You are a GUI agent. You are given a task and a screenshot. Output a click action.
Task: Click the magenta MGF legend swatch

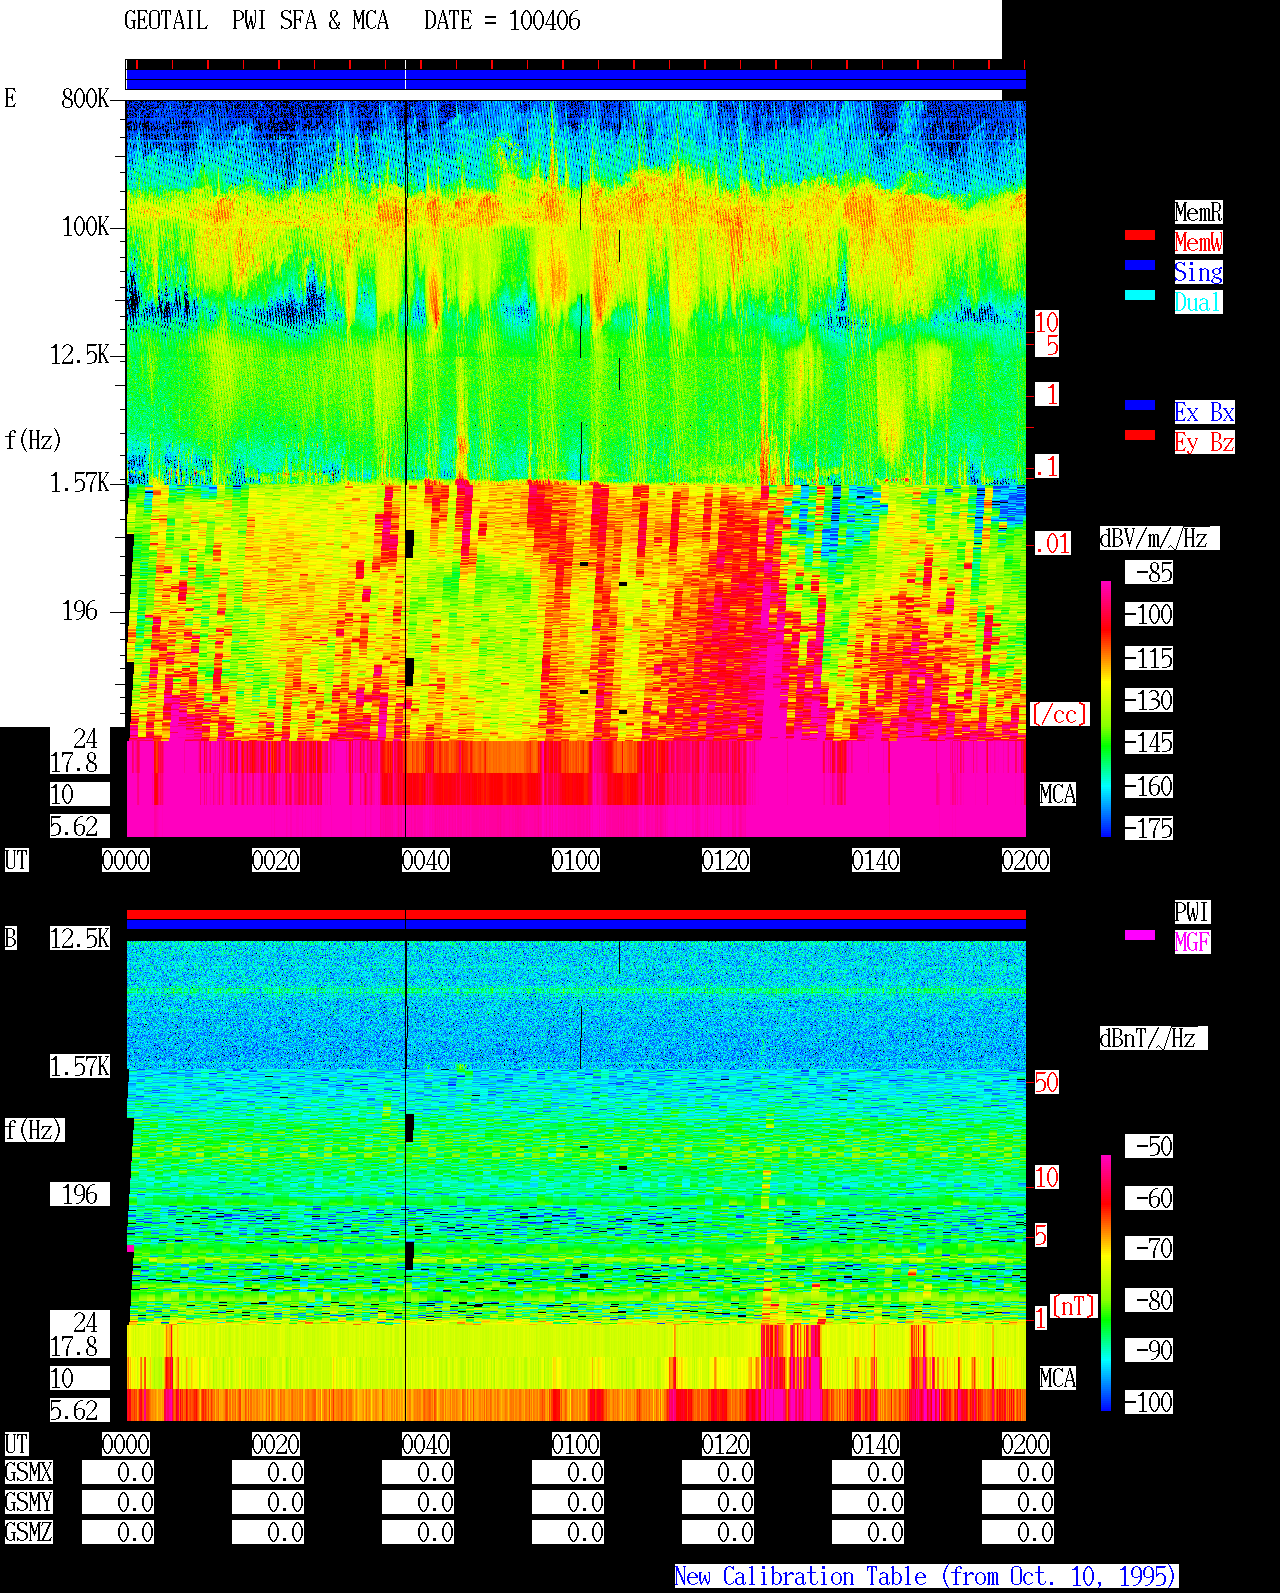1140,935
